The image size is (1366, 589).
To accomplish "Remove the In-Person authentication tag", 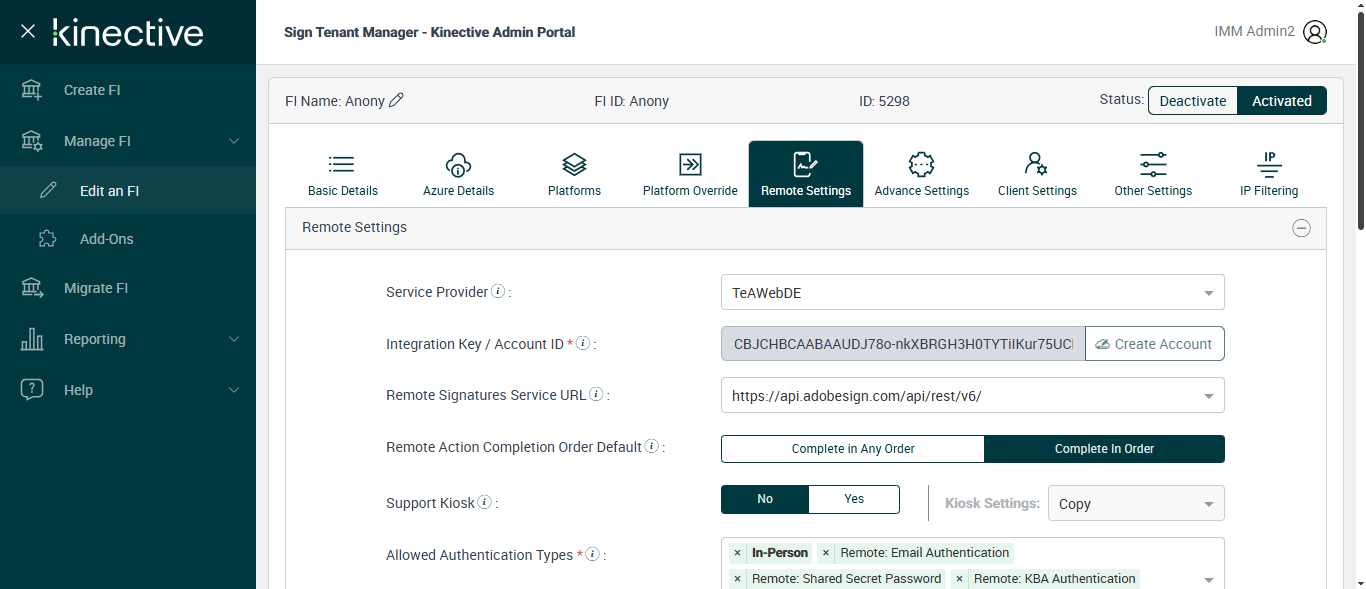I will 737,553.
